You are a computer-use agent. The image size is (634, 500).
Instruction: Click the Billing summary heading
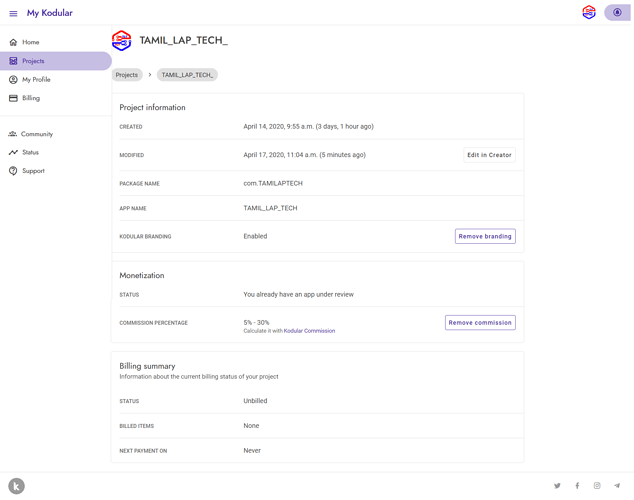[147, 366]
